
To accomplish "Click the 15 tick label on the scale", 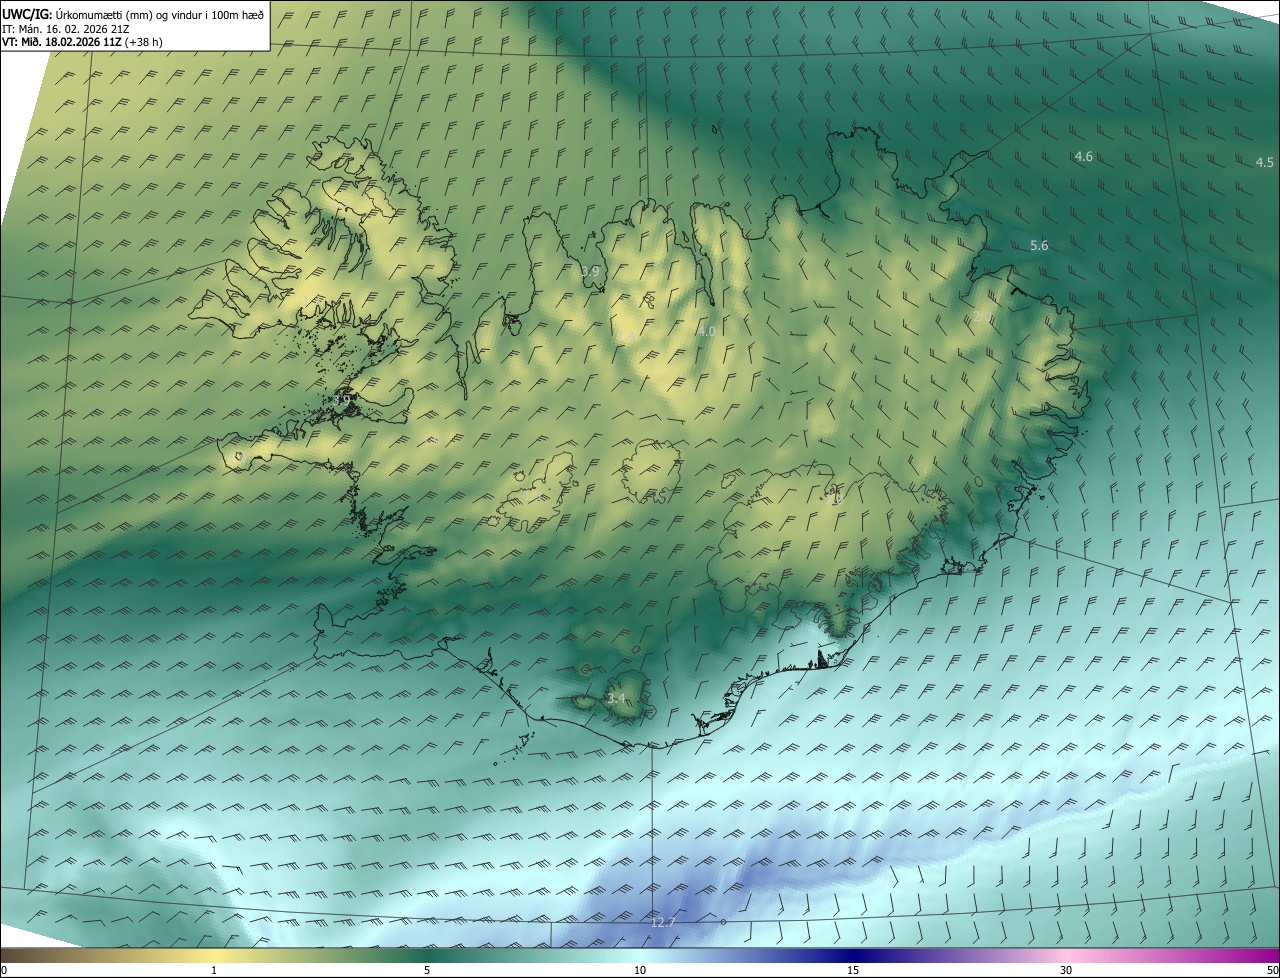I will [x=853, y=970].
